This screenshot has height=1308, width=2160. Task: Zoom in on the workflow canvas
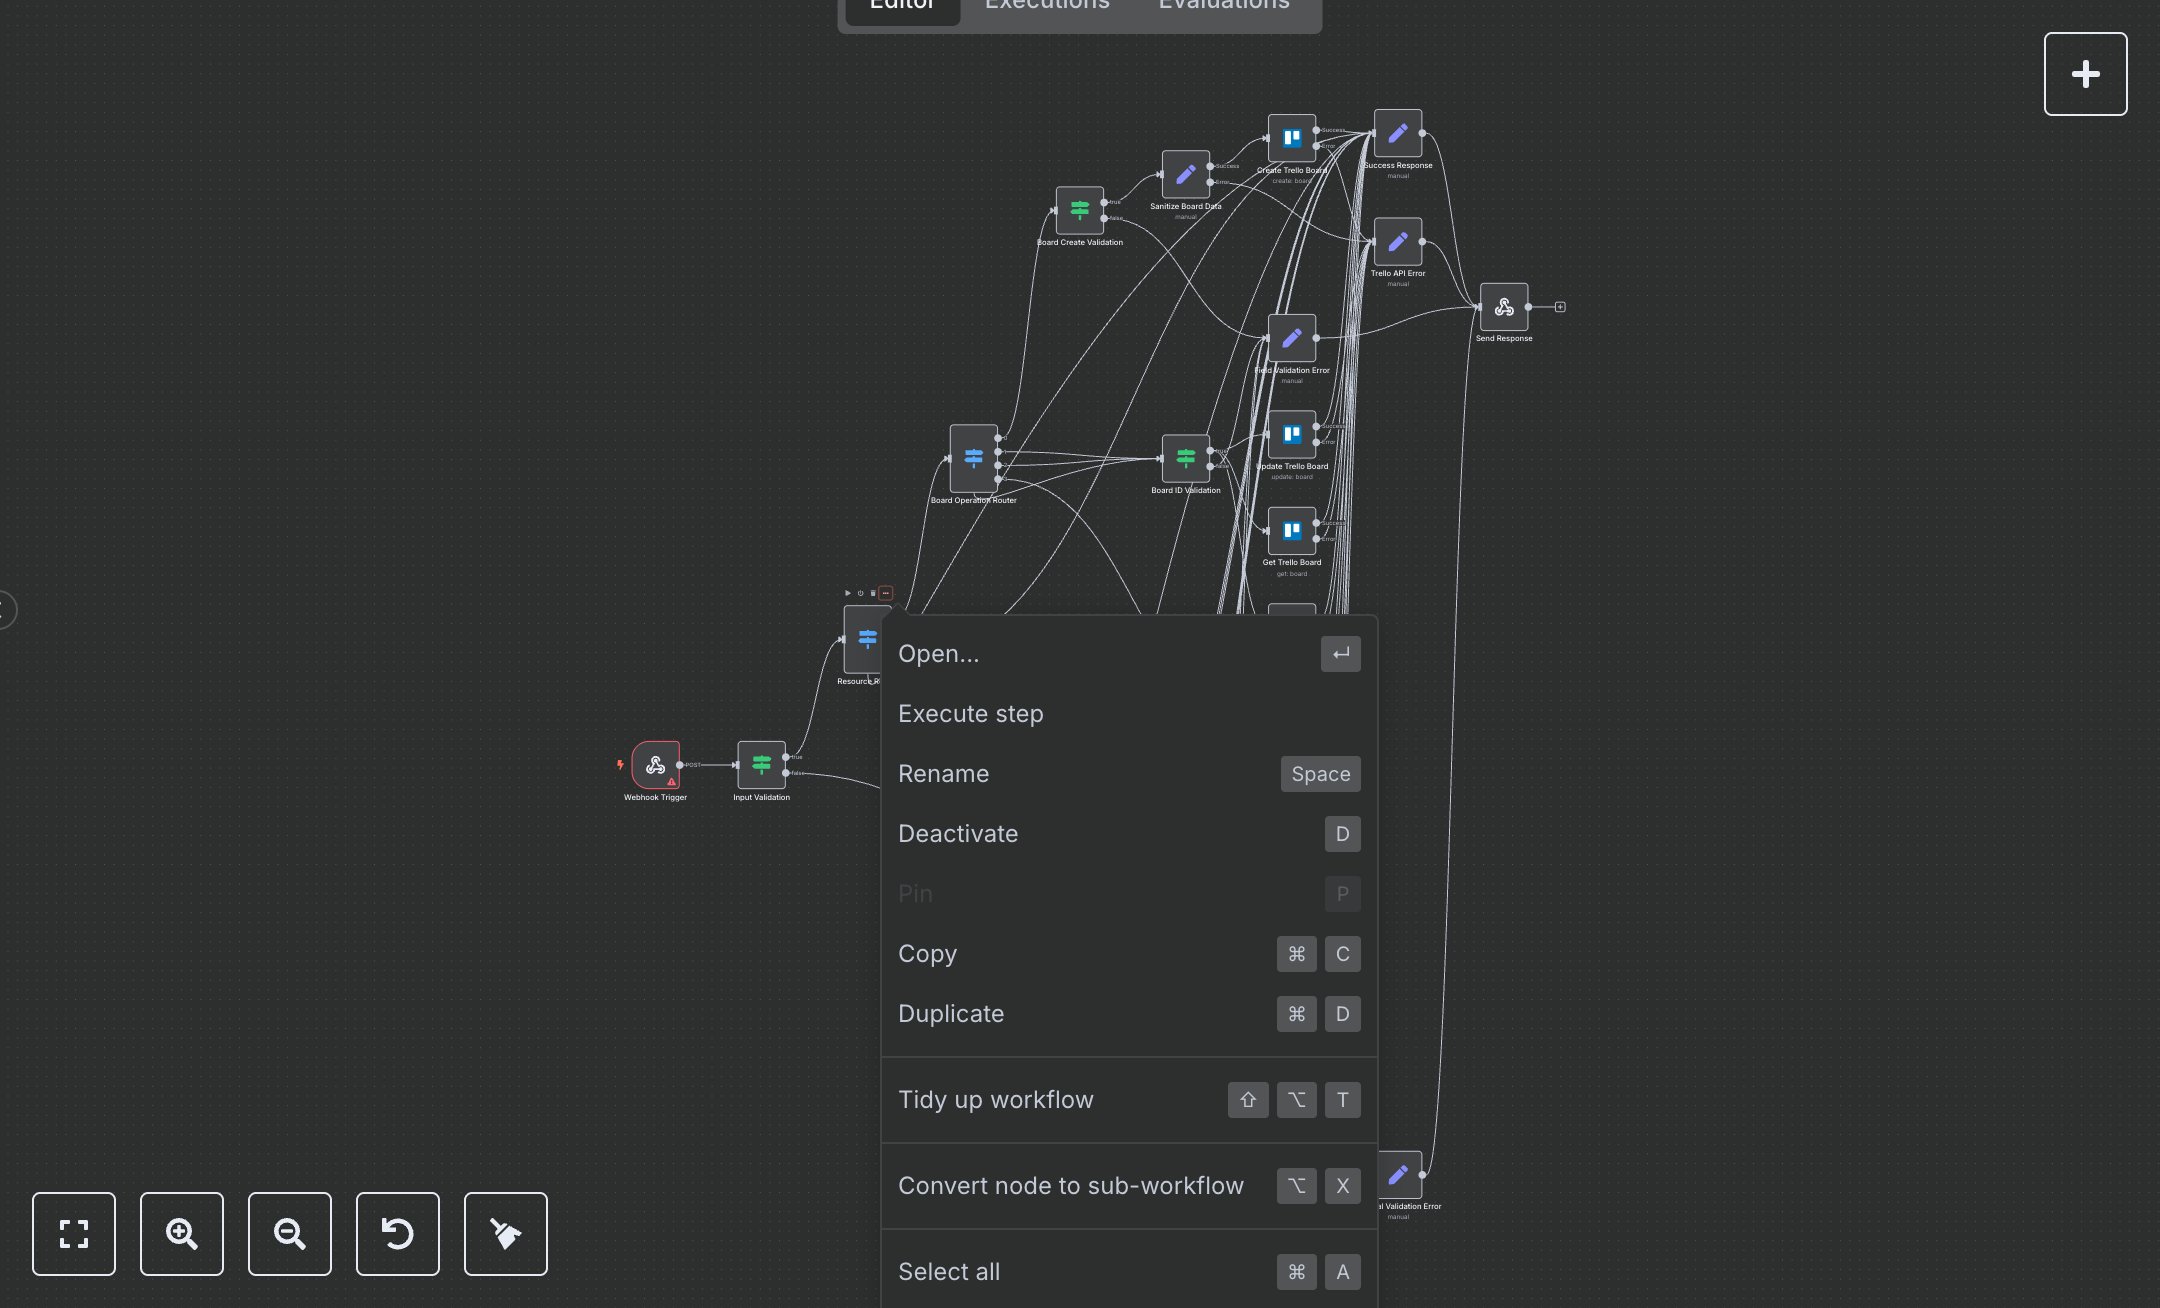pyautogui.click(x=182, y=1234)
